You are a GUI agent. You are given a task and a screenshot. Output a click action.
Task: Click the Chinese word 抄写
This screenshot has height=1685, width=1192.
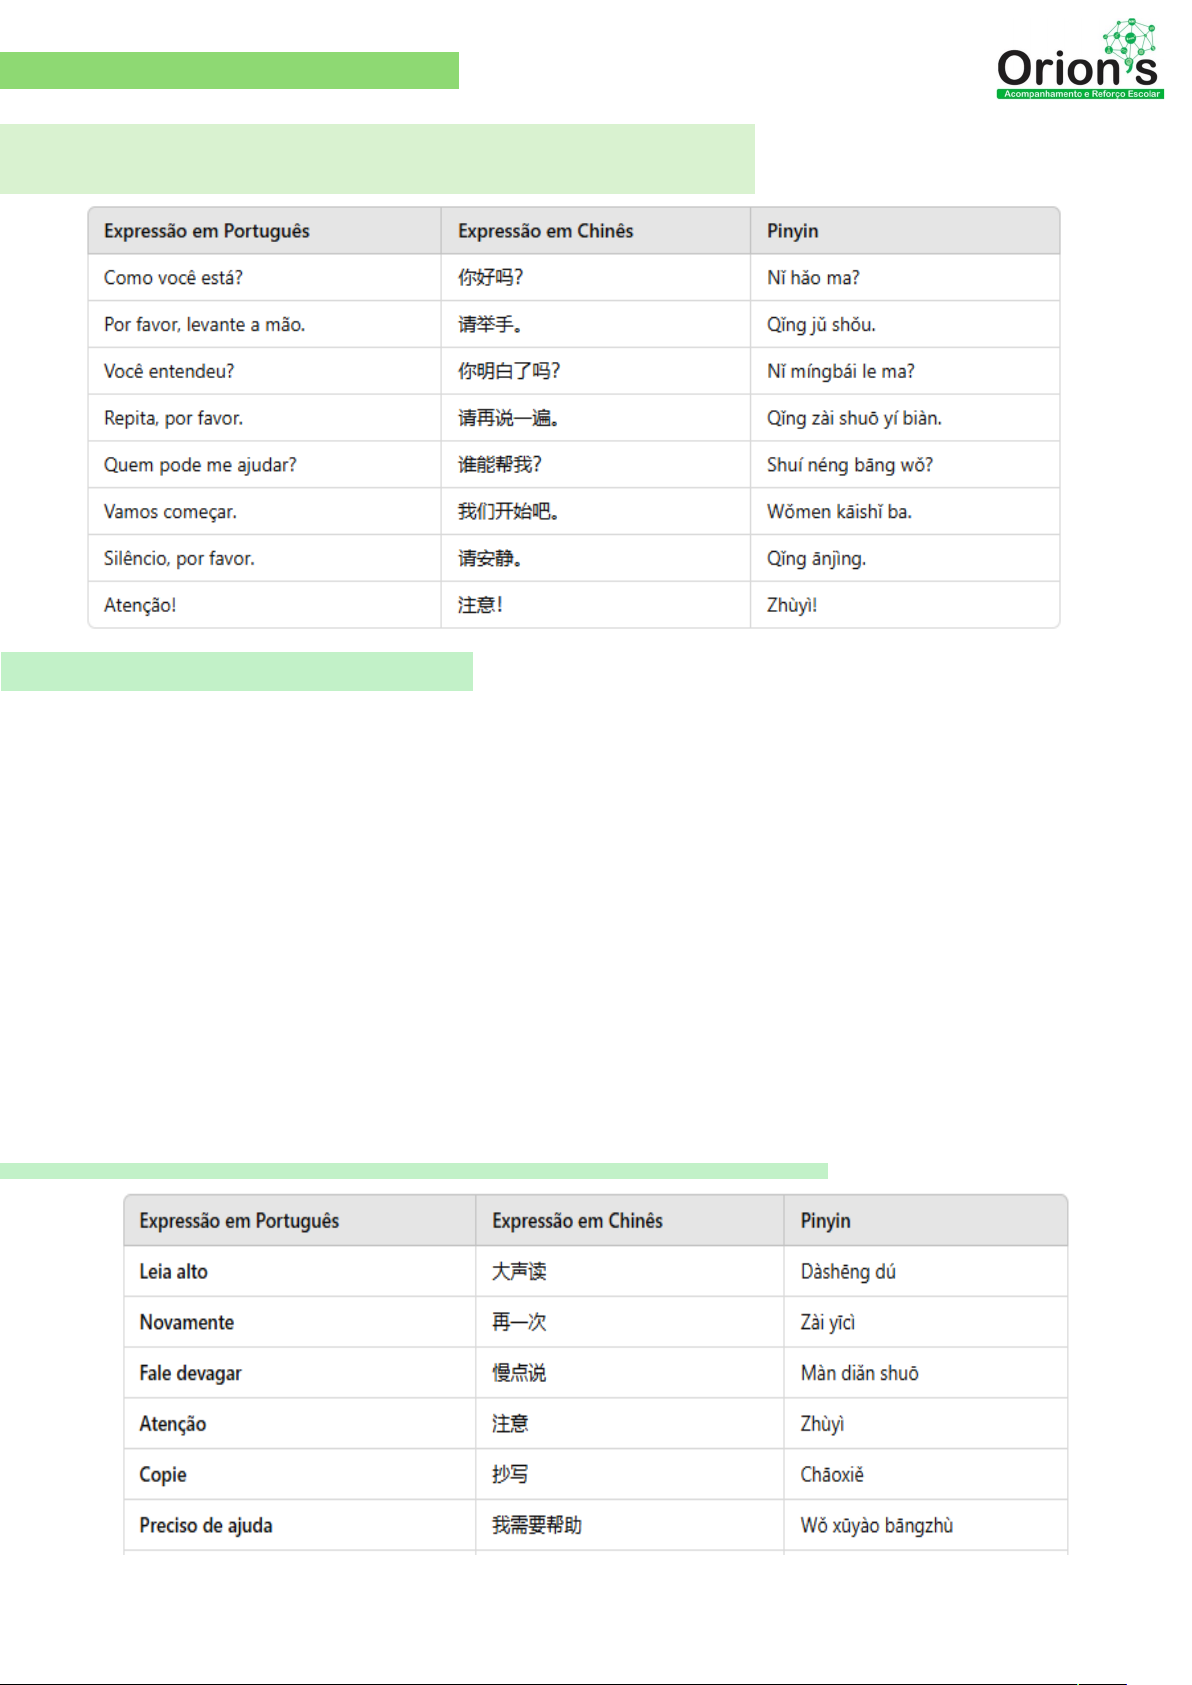click(510, 1475)
